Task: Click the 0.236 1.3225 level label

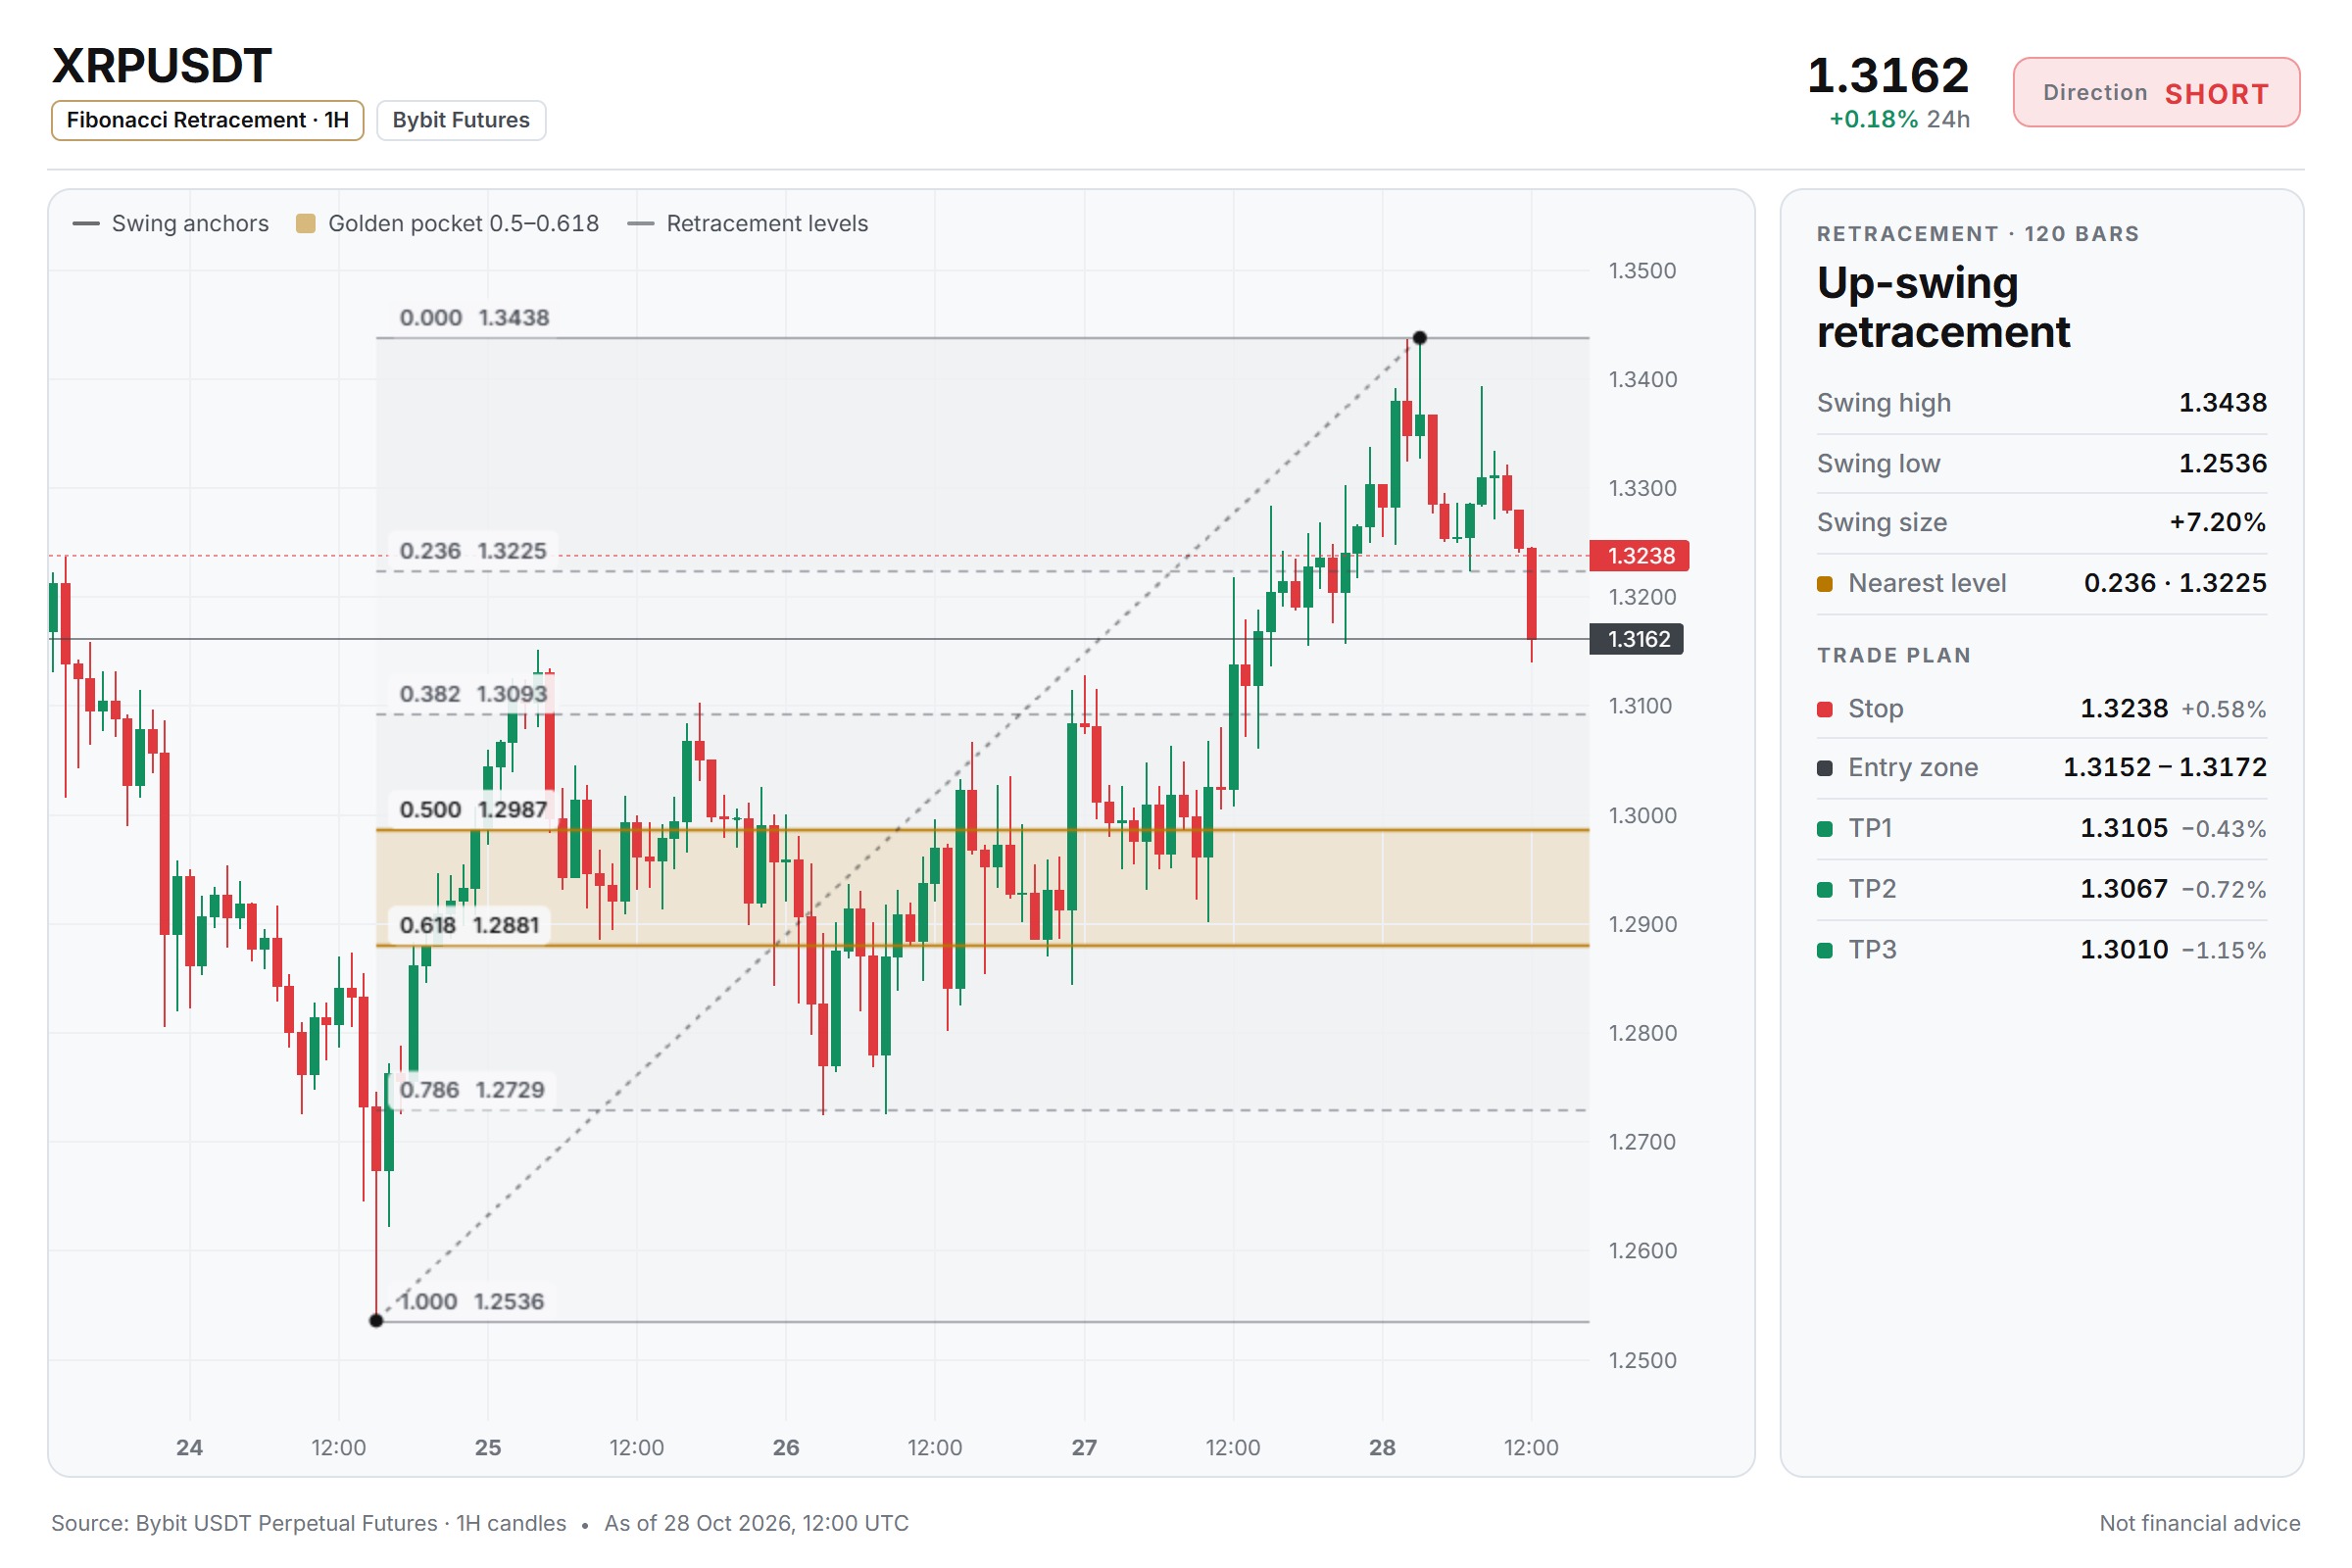Action: coord(473,551)
